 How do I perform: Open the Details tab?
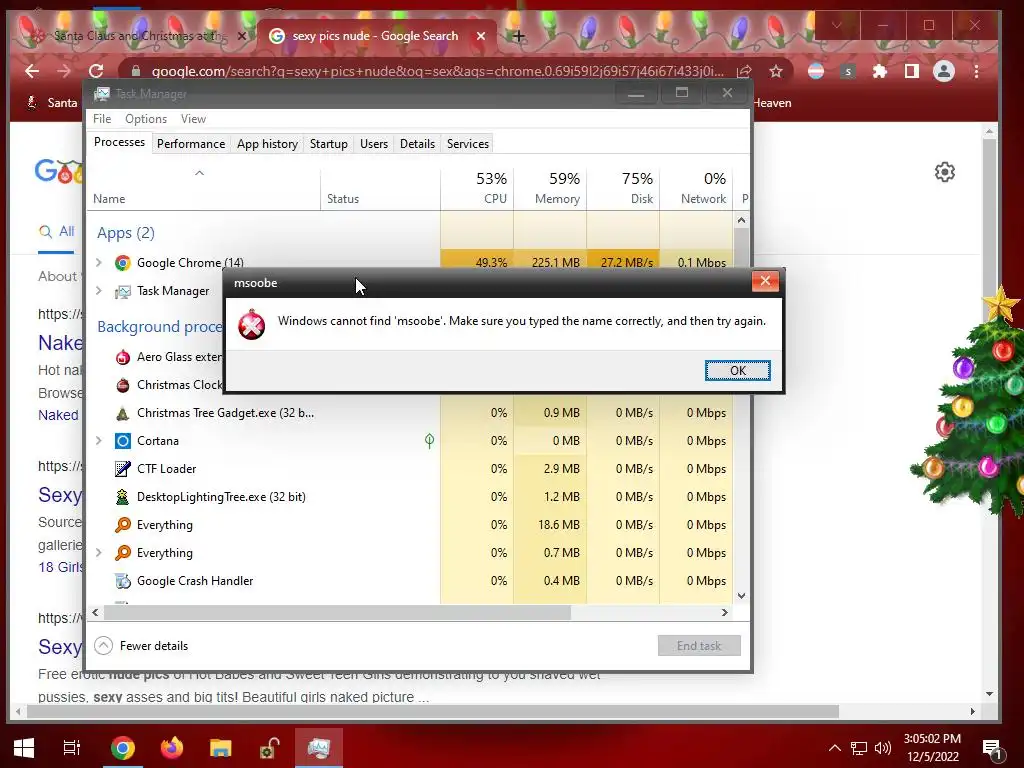point(417,144)
